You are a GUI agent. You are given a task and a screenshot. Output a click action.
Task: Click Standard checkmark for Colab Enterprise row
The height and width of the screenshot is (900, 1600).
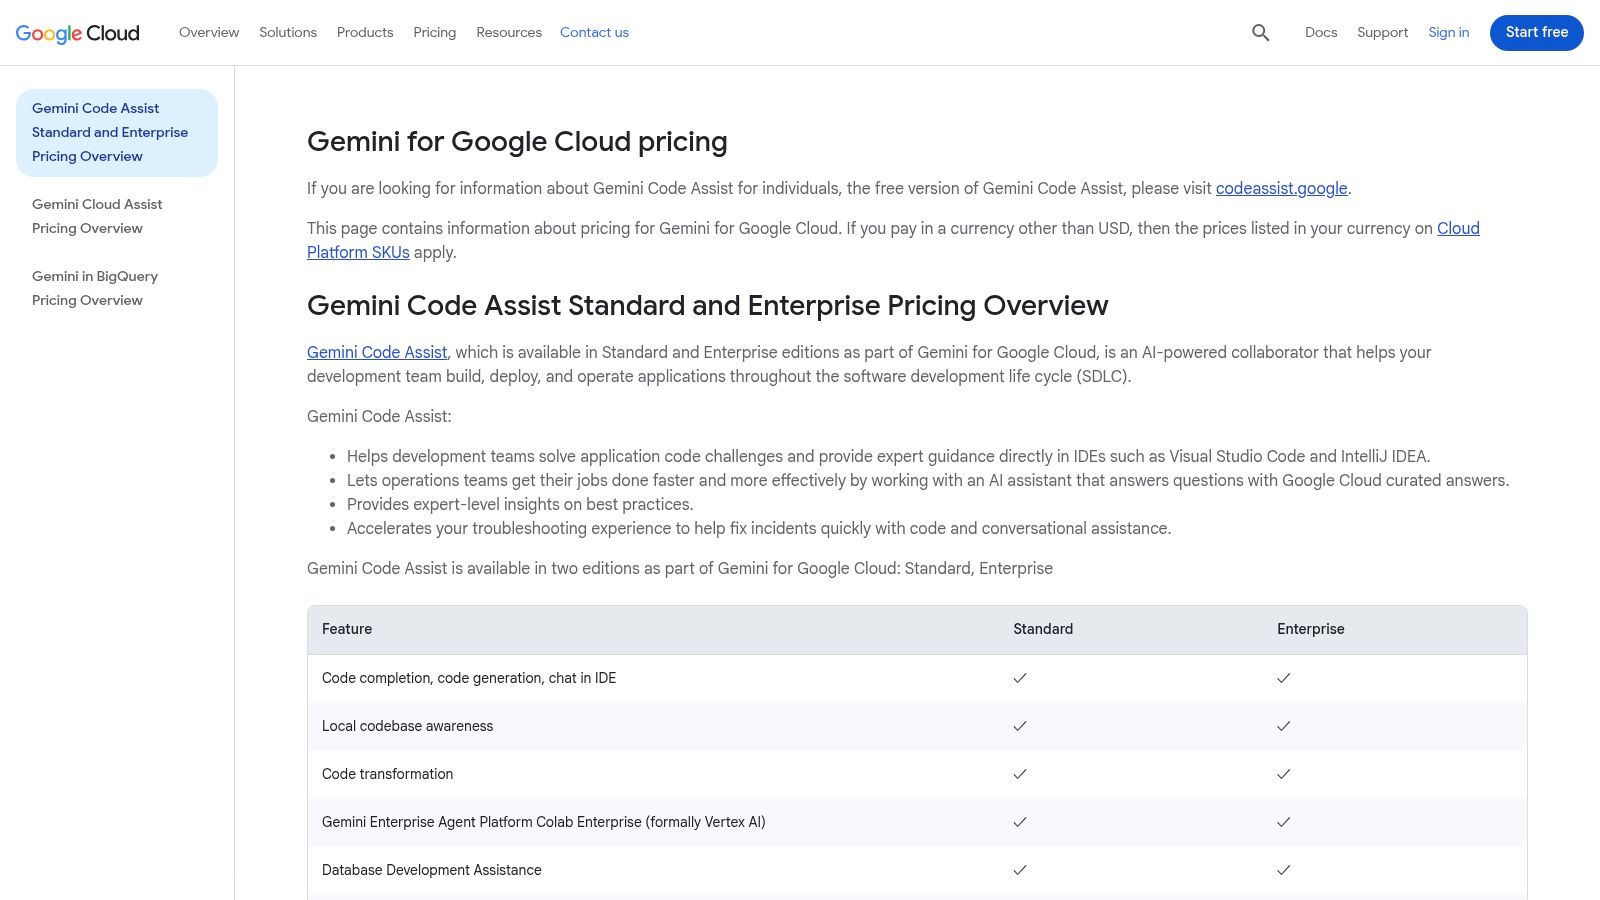pos(1020,822)
